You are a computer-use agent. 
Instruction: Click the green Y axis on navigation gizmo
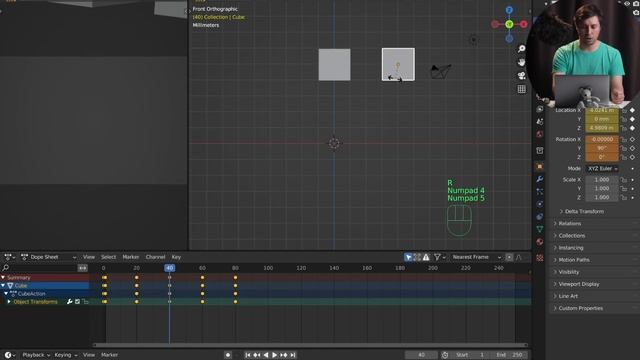pos(509,24)
